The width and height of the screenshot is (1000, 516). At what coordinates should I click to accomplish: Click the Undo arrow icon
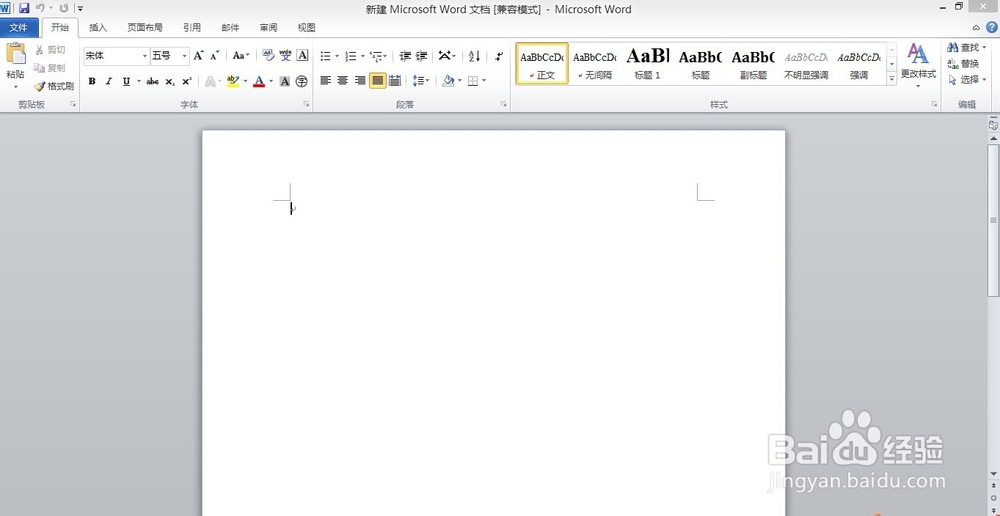pyautogui.click(x=40, y=8)
